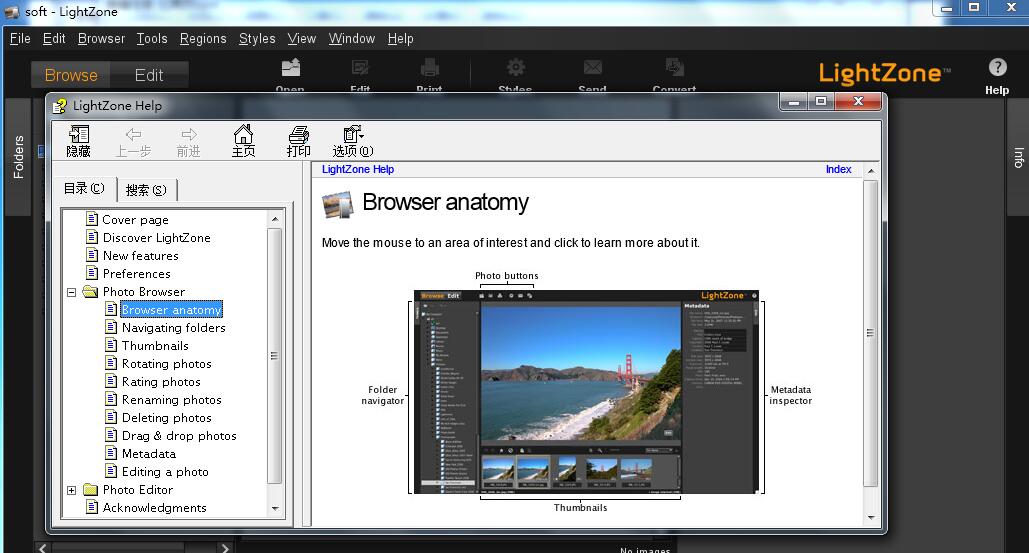Collapse the Photo Browser tree node

click(72, 292)
